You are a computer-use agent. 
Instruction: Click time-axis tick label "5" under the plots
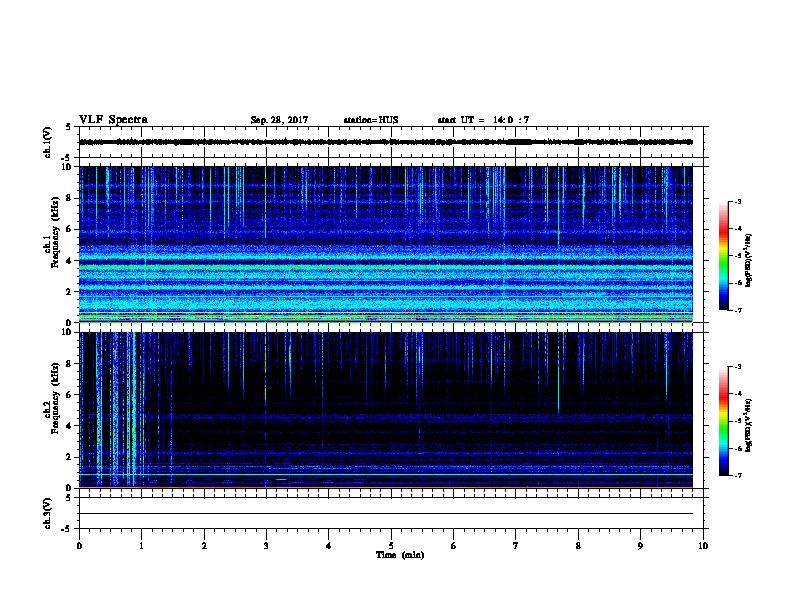[391, 546]
